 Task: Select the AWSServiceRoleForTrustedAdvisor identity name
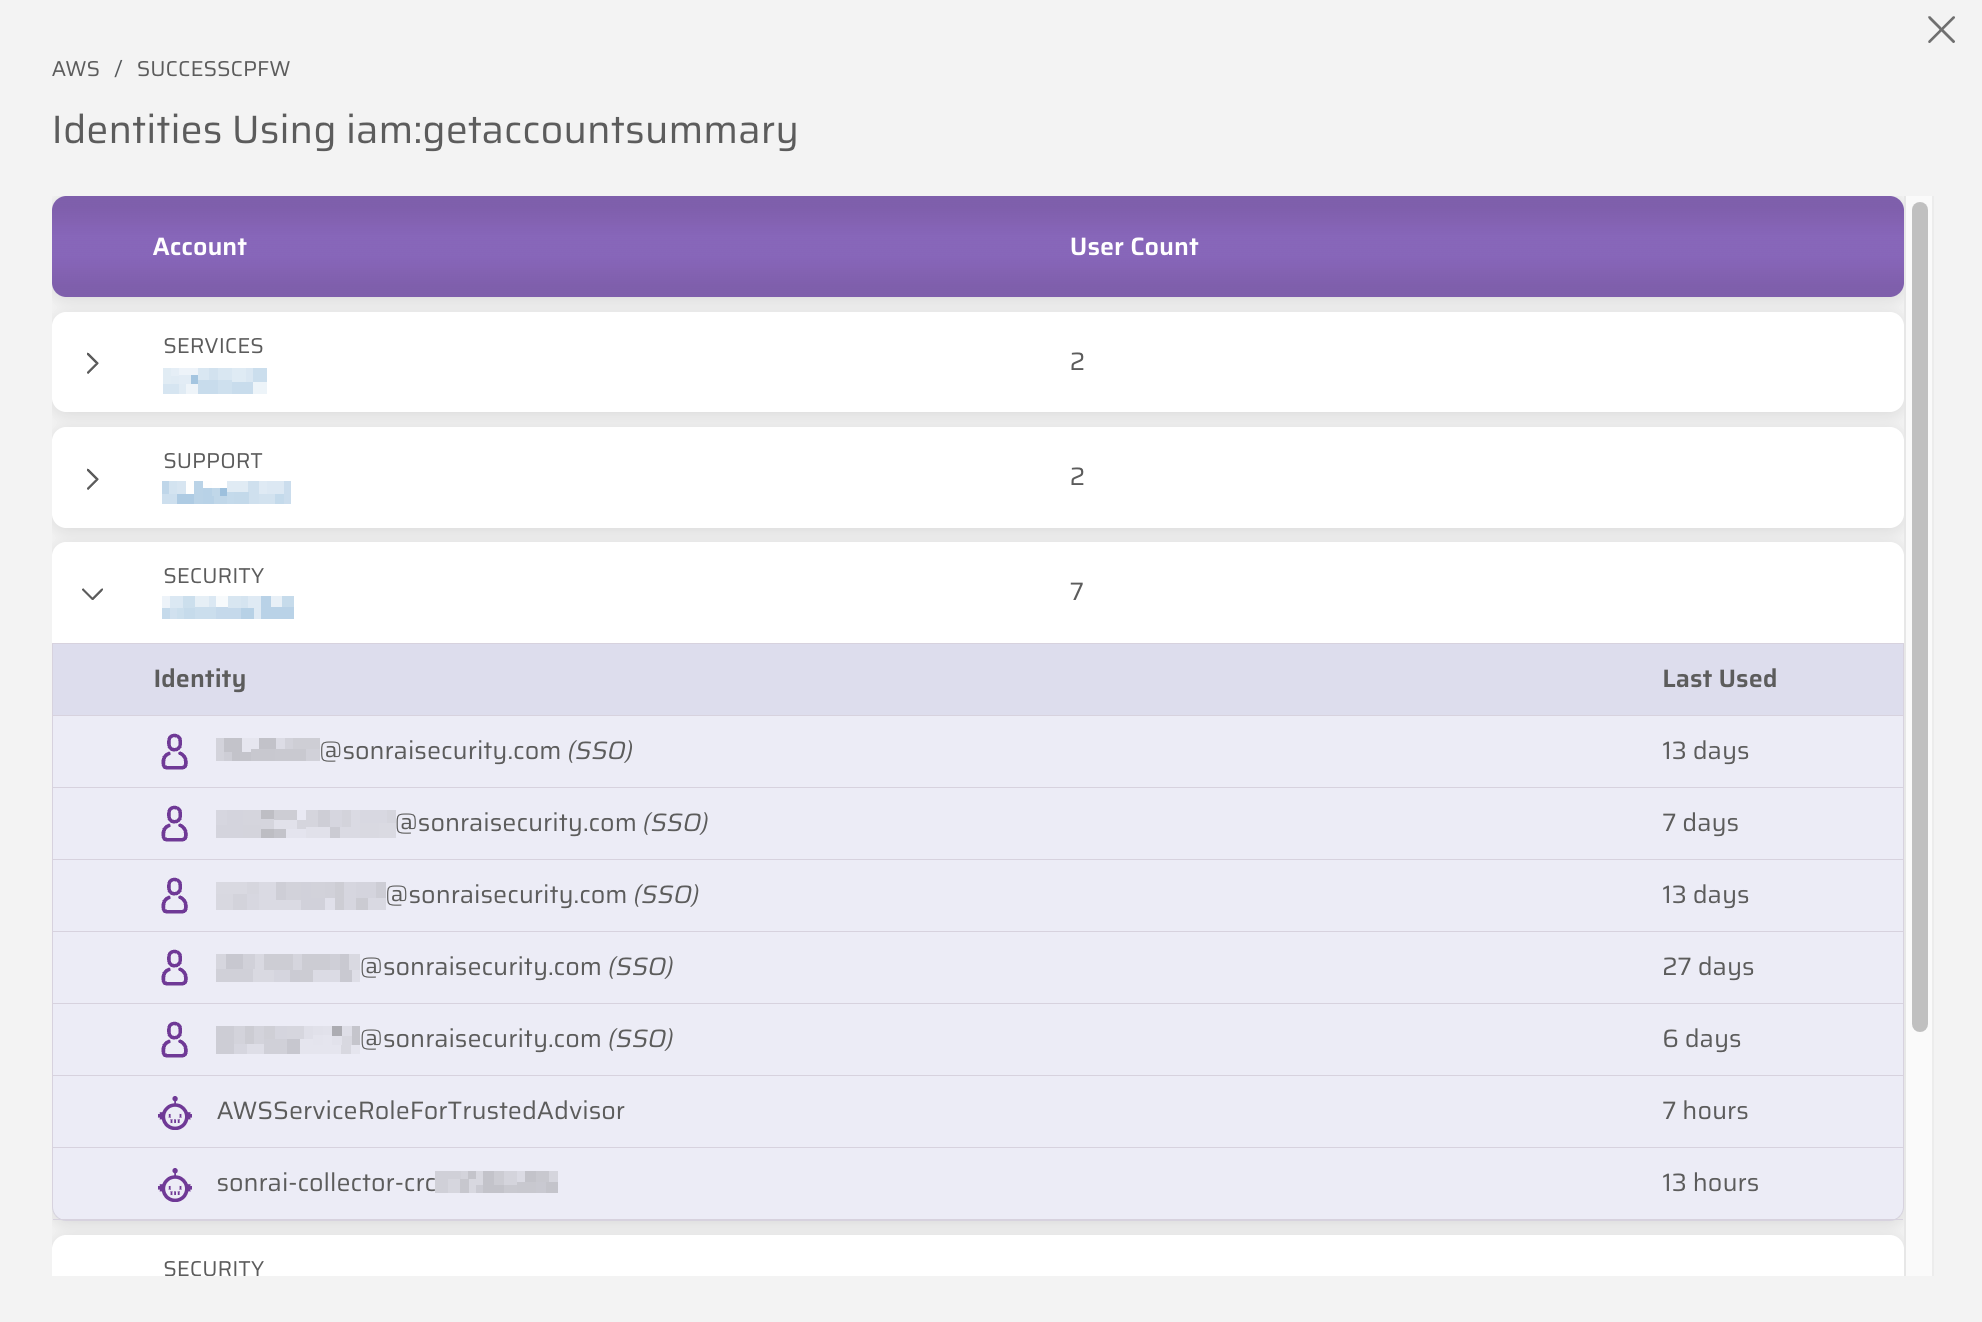[420, 1111]
